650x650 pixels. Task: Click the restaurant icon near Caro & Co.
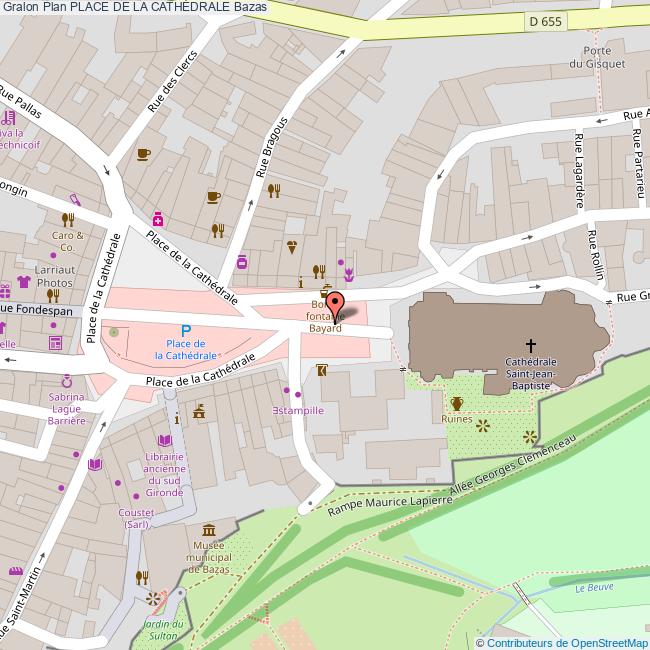coord(68,219)
